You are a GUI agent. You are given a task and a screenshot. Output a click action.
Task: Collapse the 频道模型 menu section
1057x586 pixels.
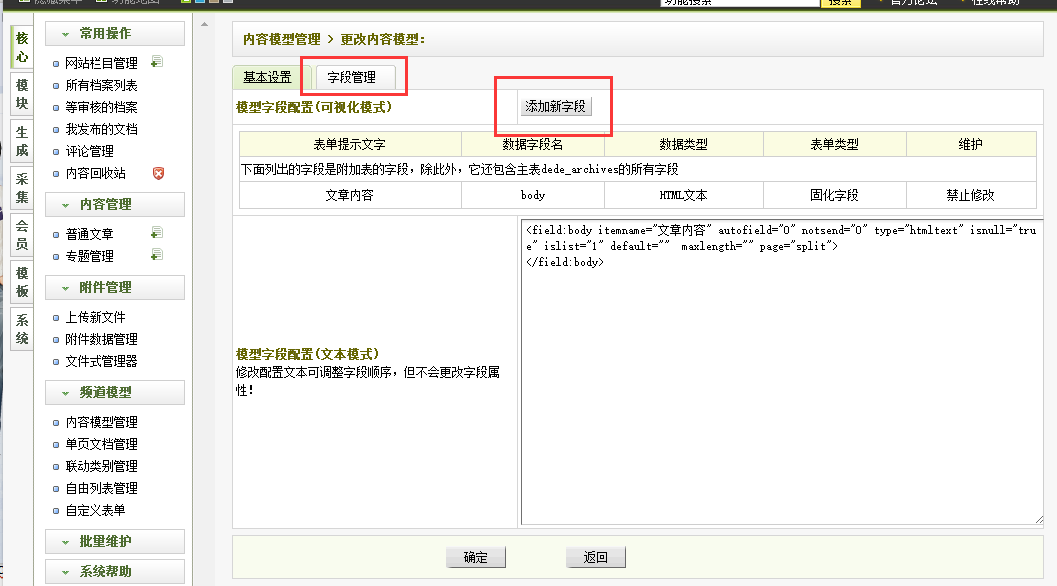pos(115,392)
